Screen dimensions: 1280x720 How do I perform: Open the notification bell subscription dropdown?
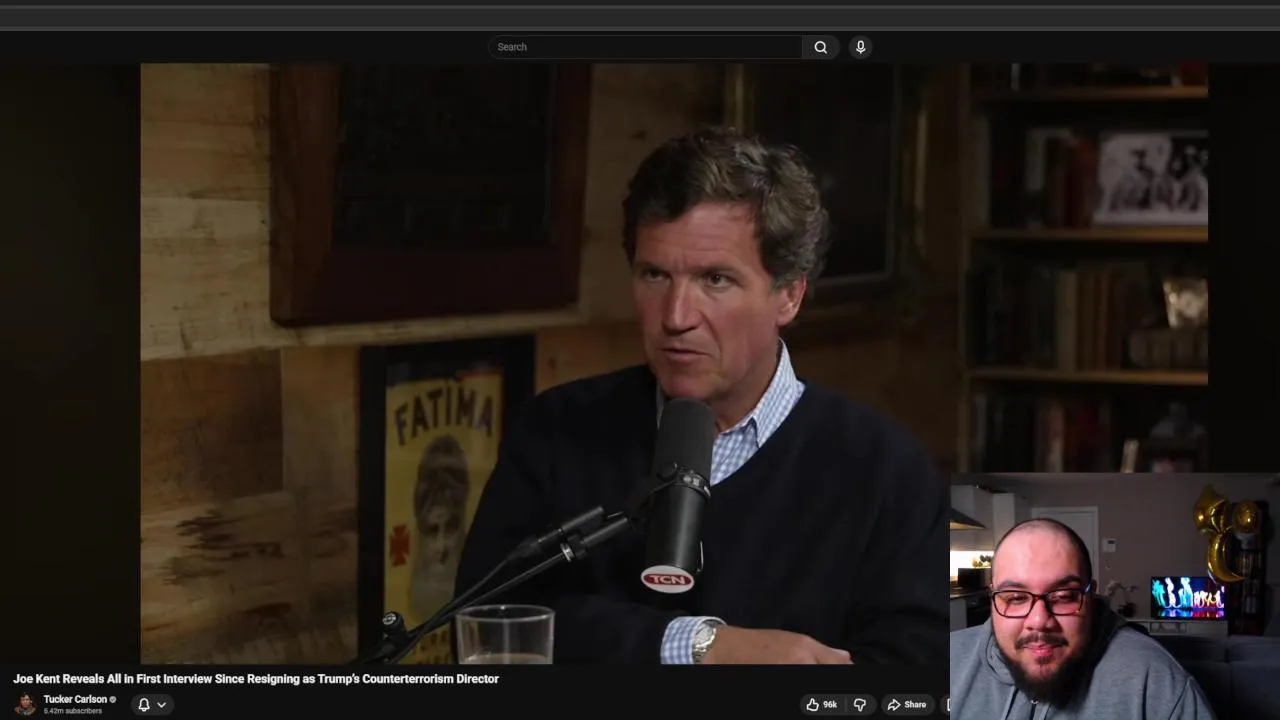[152, 705]
